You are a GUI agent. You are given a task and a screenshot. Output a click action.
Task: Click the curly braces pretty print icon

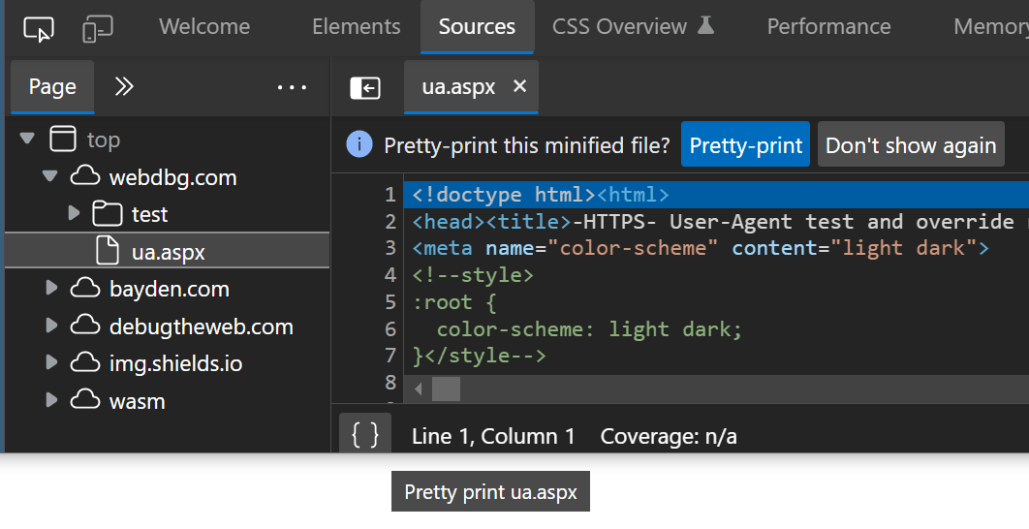[x=365, y=434]
